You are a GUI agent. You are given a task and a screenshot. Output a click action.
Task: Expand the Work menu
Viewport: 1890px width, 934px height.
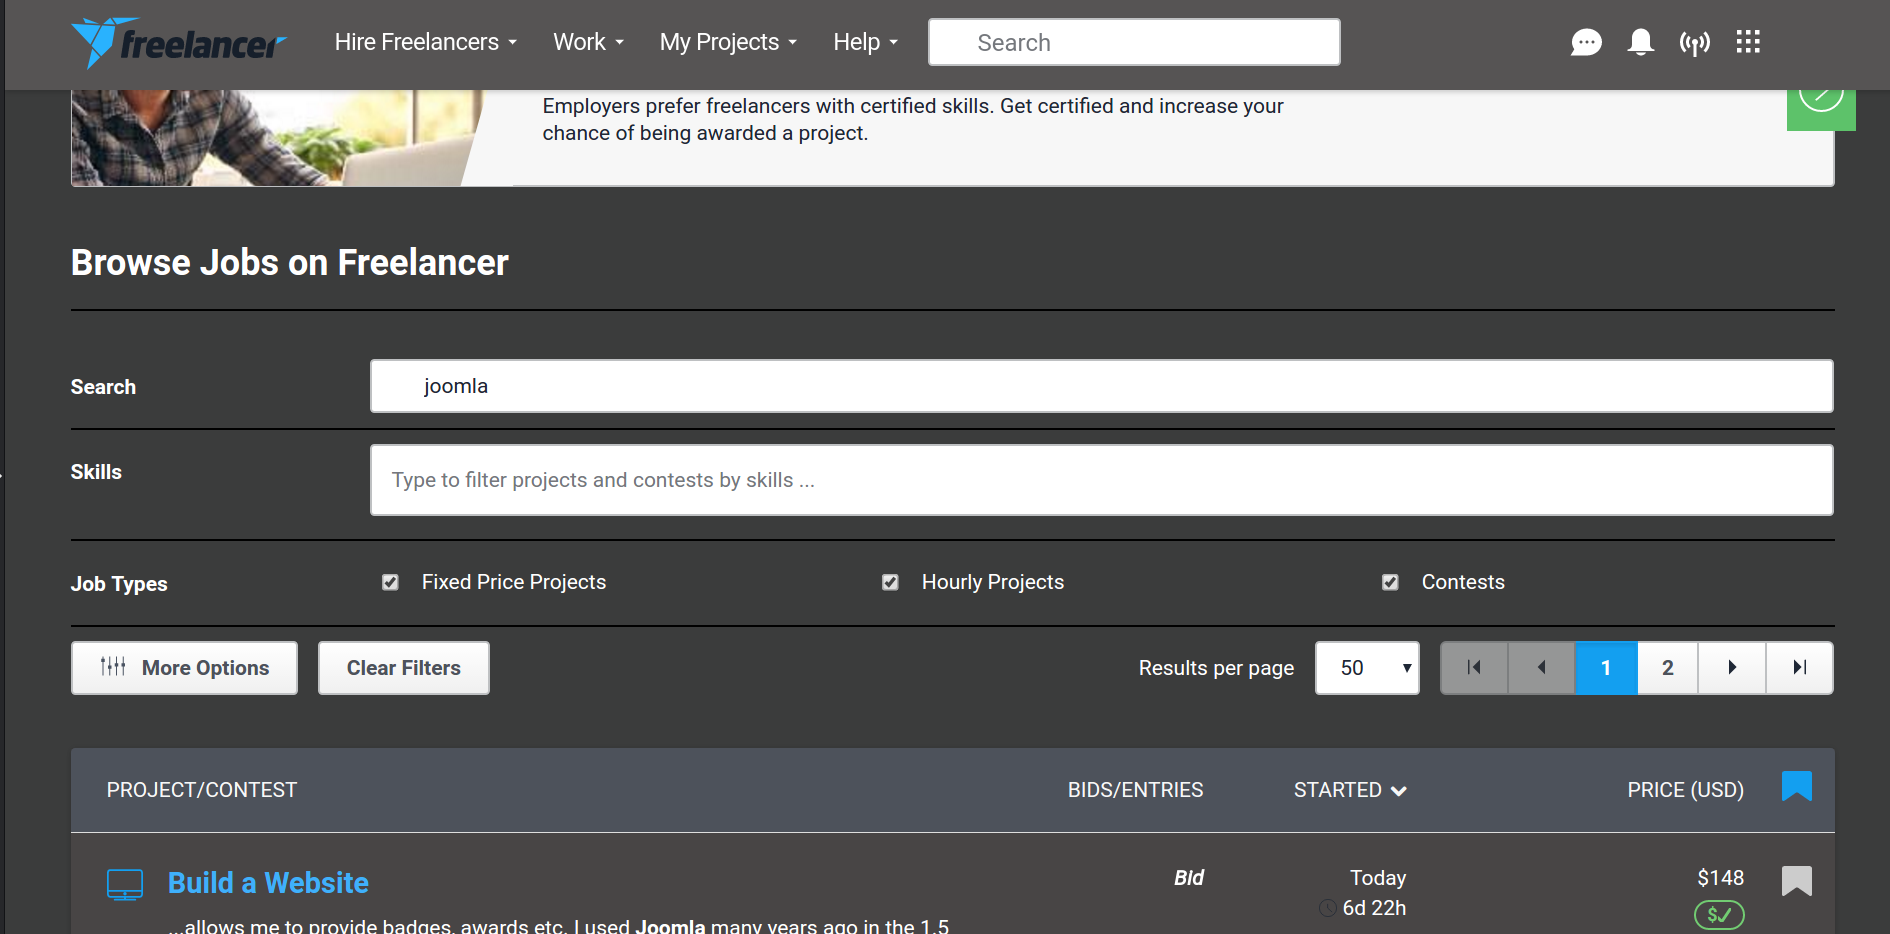(589, 42)
